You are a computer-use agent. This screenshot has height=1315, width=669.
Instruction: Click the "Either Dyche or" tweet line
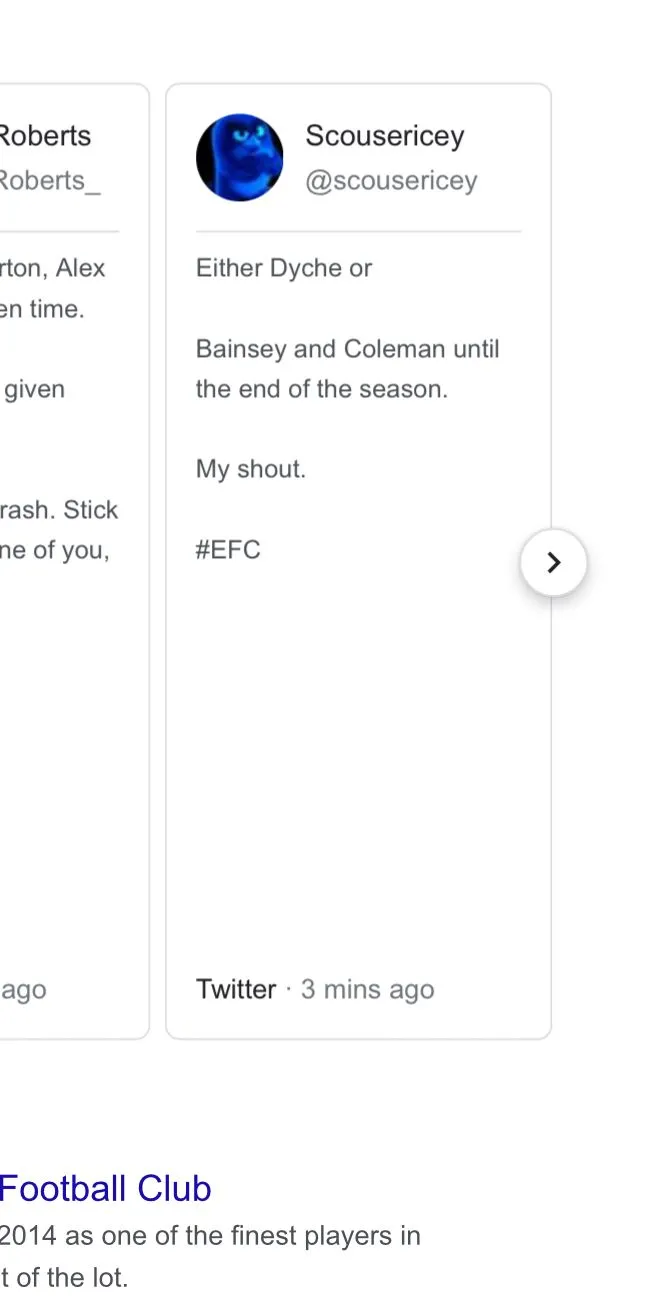click(284, 268)
